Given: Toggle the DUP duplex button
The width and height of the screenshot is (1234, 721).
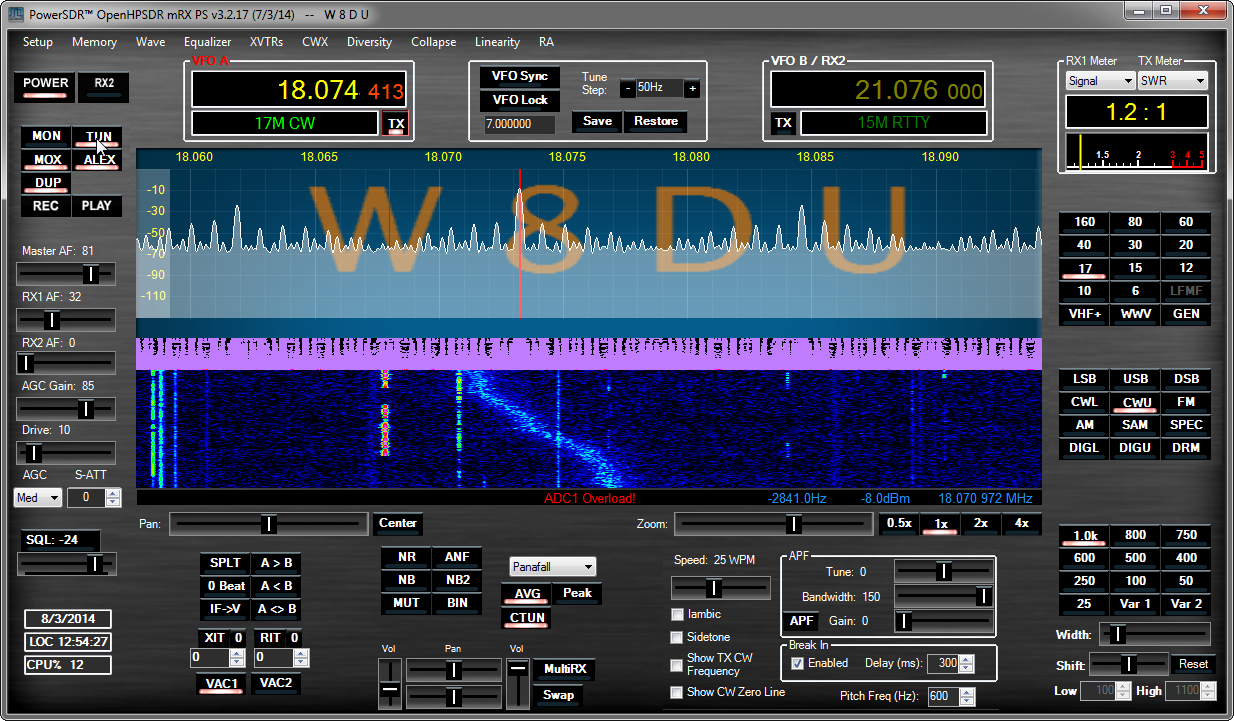Looking at the screenshot, I should [x=46, y=184].
